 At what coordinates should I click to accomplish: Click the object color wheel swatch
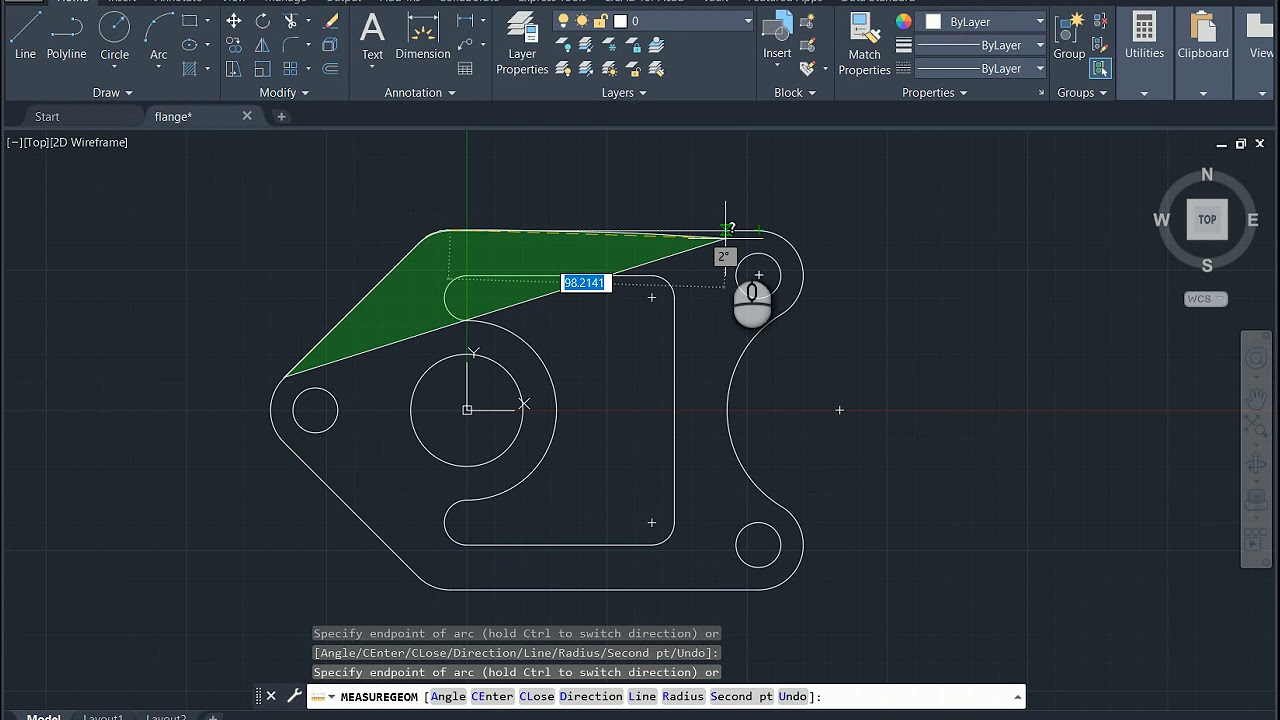904,21
